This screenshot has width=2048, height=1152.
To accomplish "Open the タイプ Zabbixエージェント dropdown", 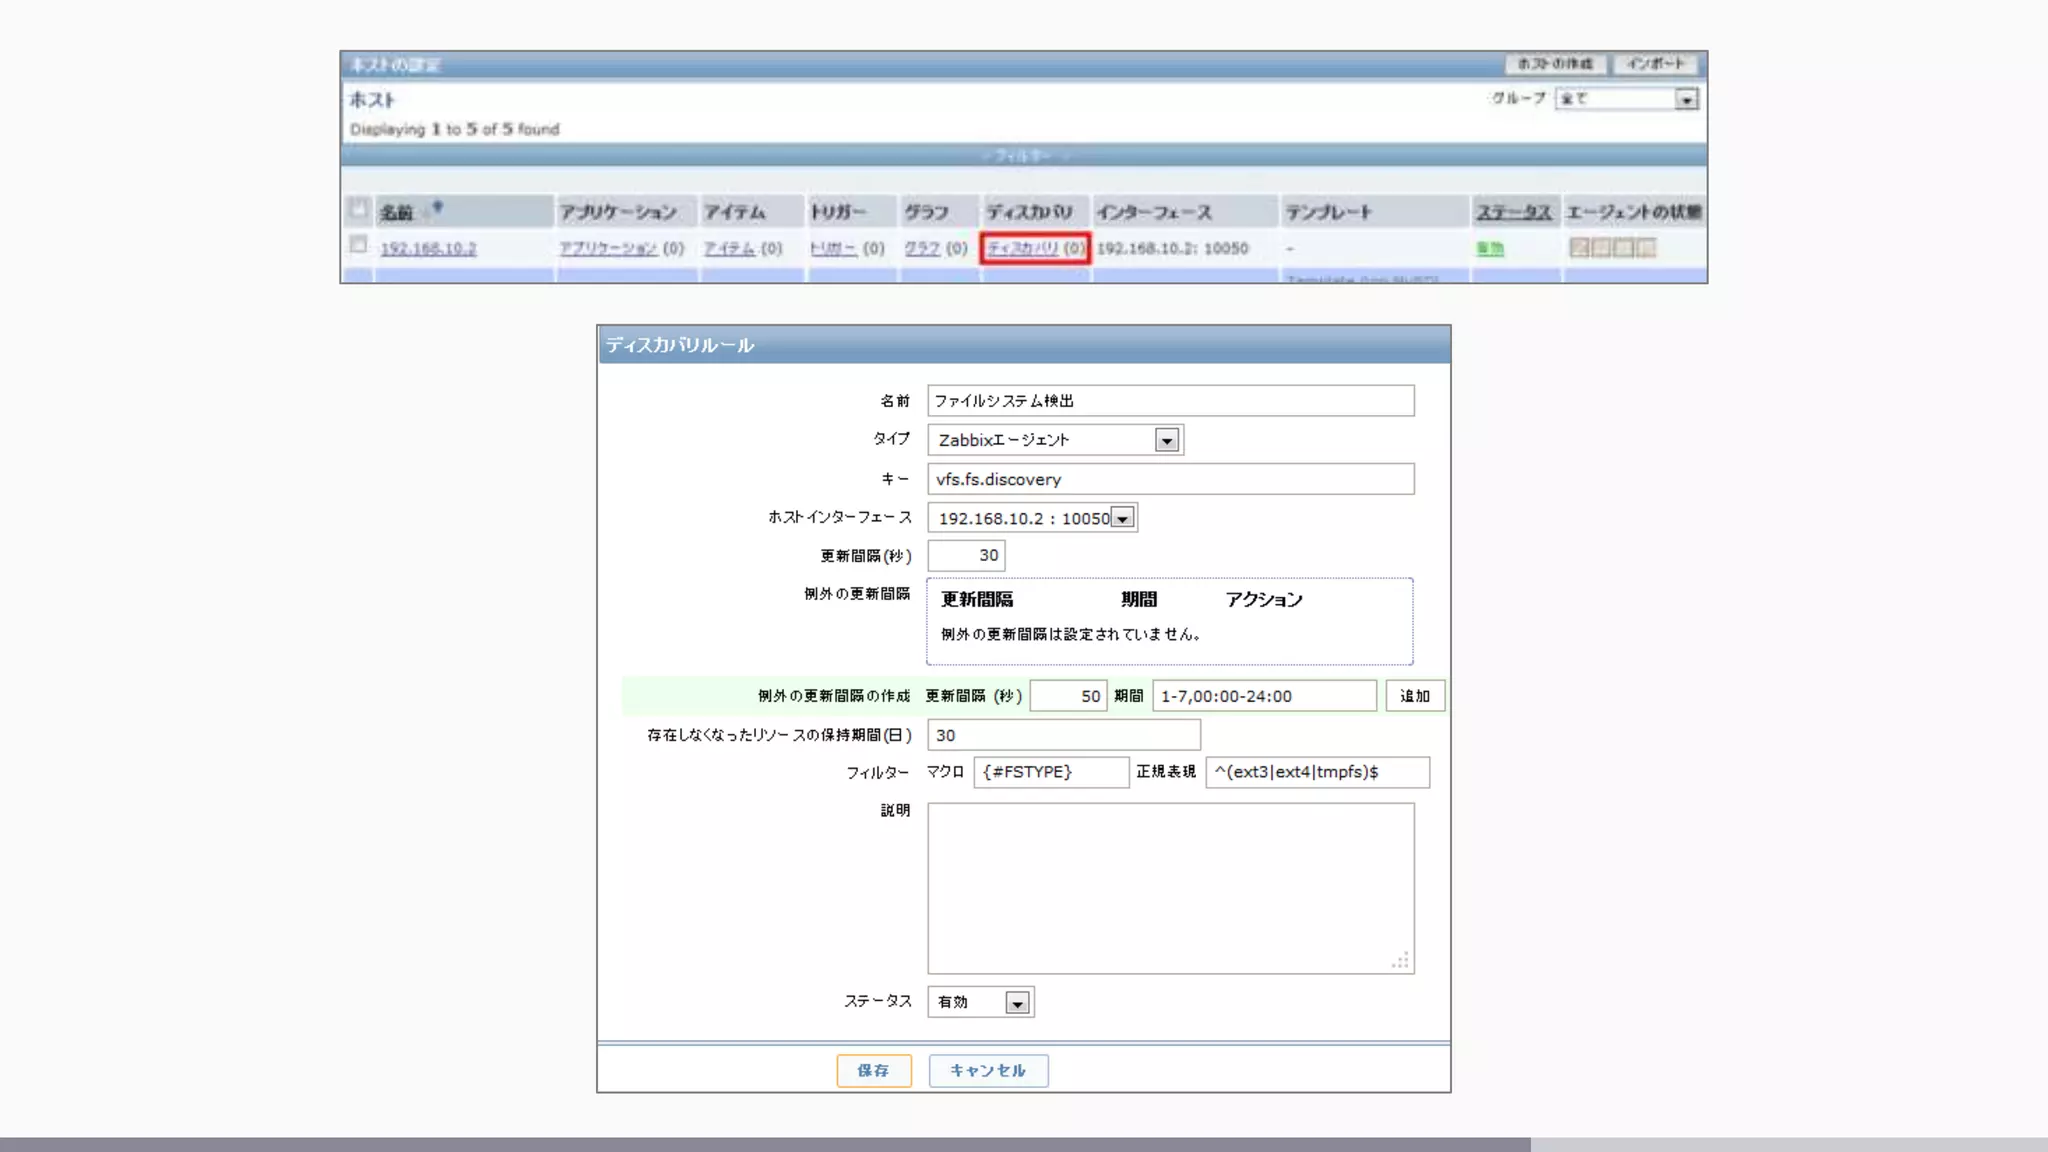I will coord(1166,440).
